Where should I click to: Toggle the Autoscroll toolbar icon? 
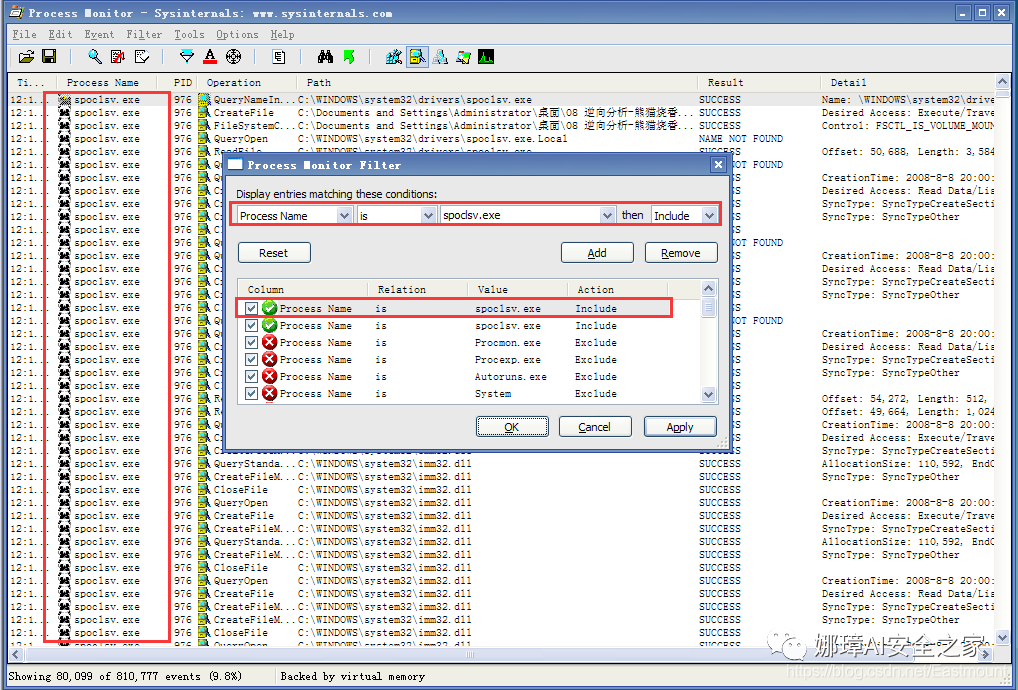118,57
